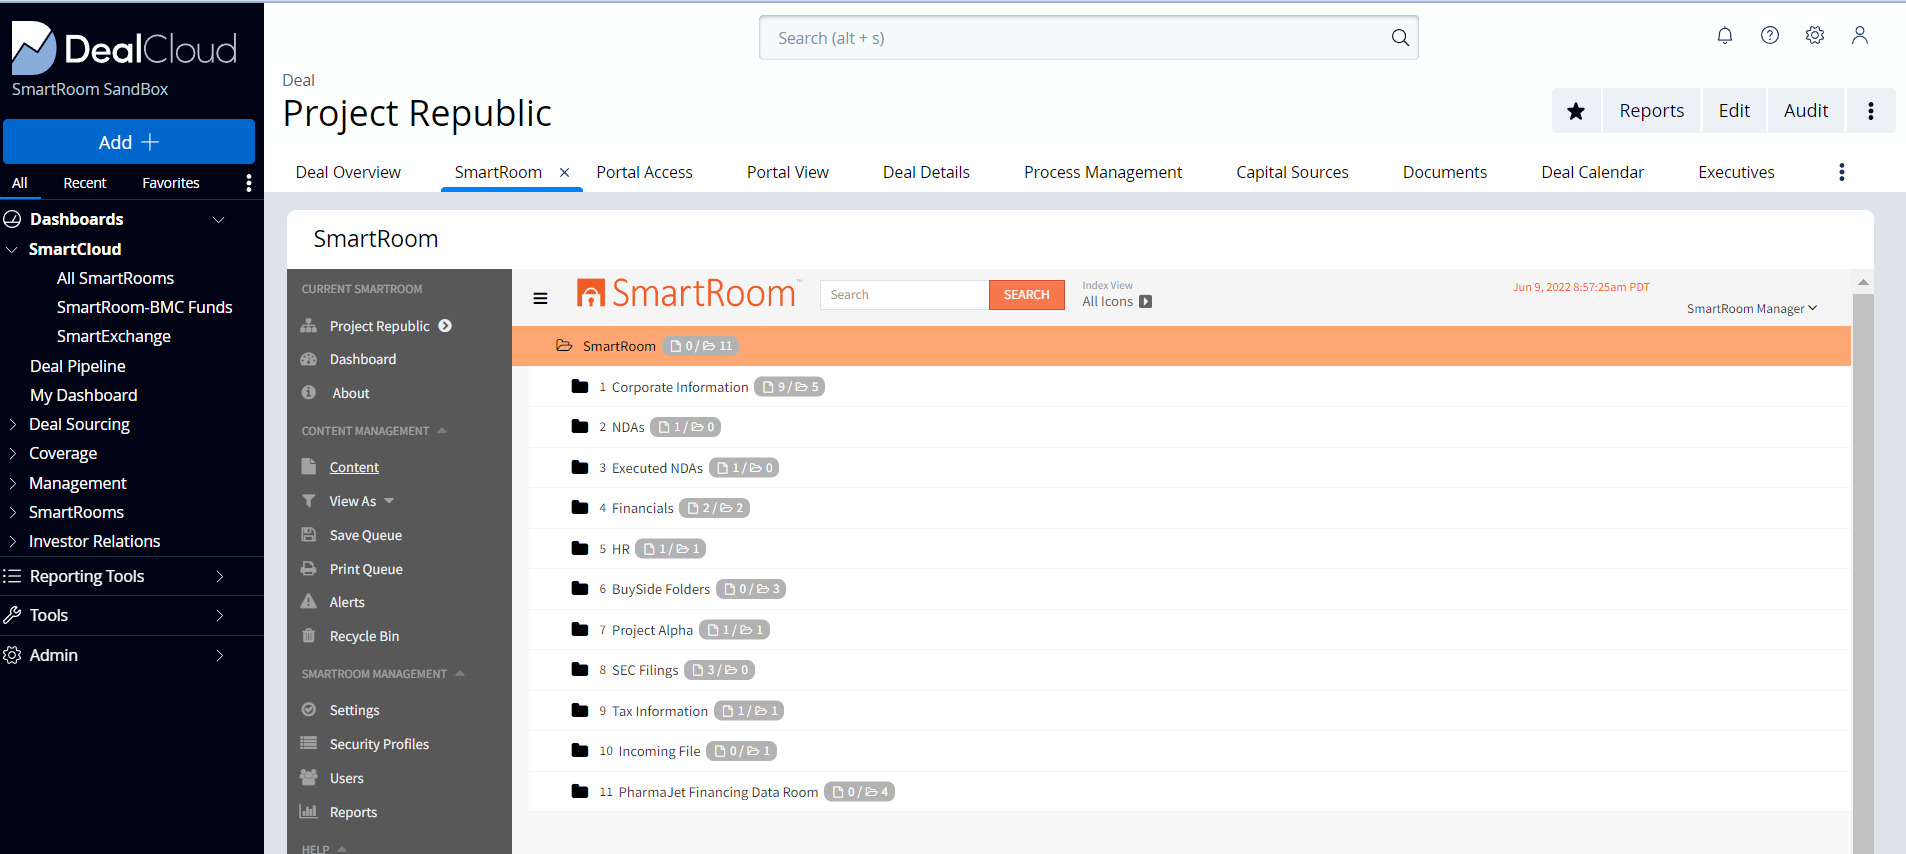This screenshot has width=1906, height=854.
Task: Click the notifications bell icon
Action: point(1724,36)
